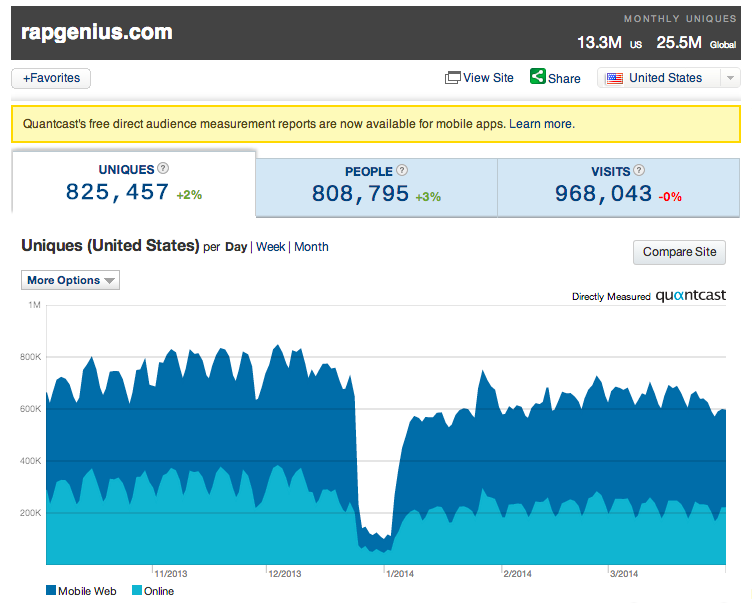Click the 808,795 people number

tap(360, 194)
